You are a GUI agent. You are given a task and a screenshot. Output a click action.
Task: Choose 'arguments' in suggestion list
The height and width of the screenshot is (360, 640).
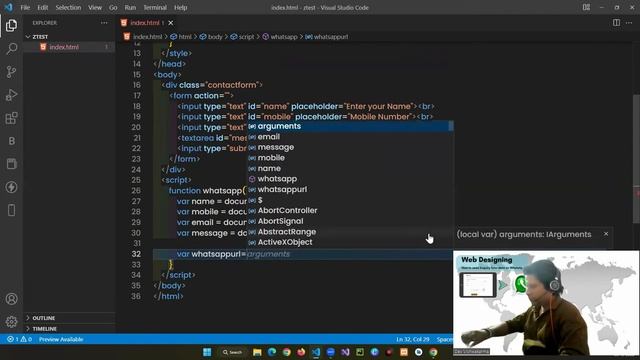point(349,126)
